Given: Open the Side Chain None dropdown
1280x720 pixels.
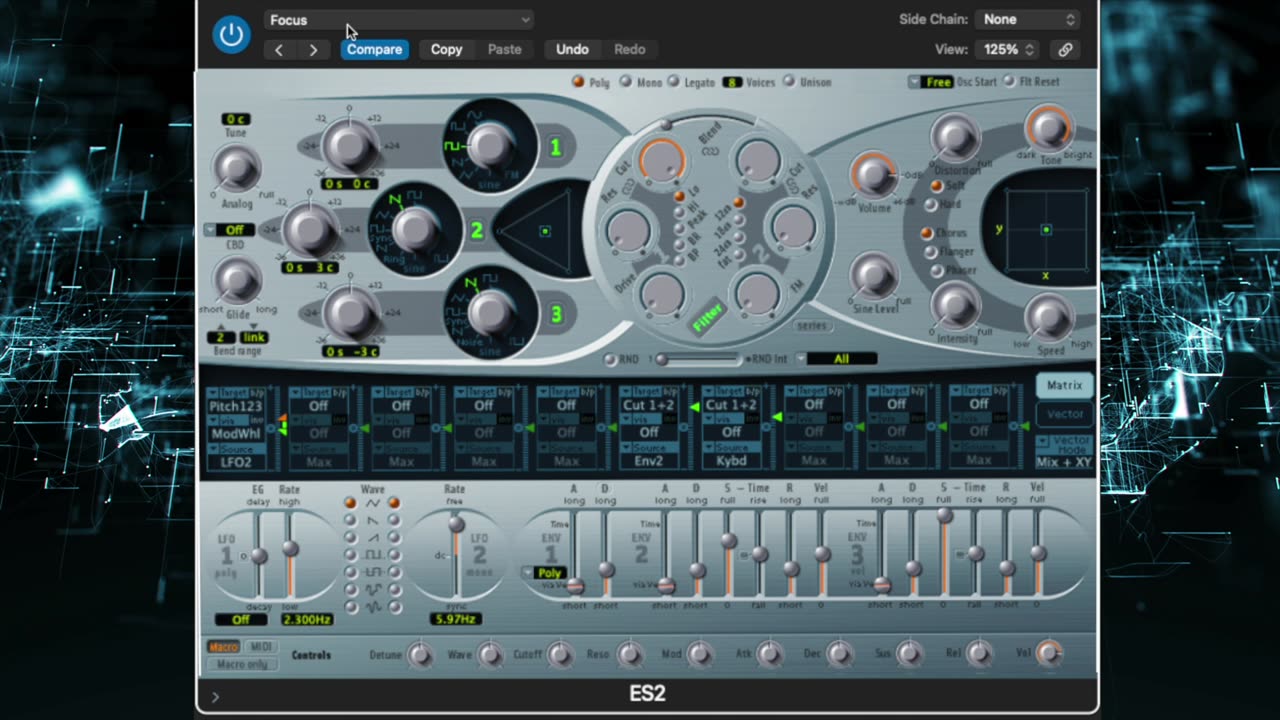Looking at the screenshot, I should point(1029,19).
